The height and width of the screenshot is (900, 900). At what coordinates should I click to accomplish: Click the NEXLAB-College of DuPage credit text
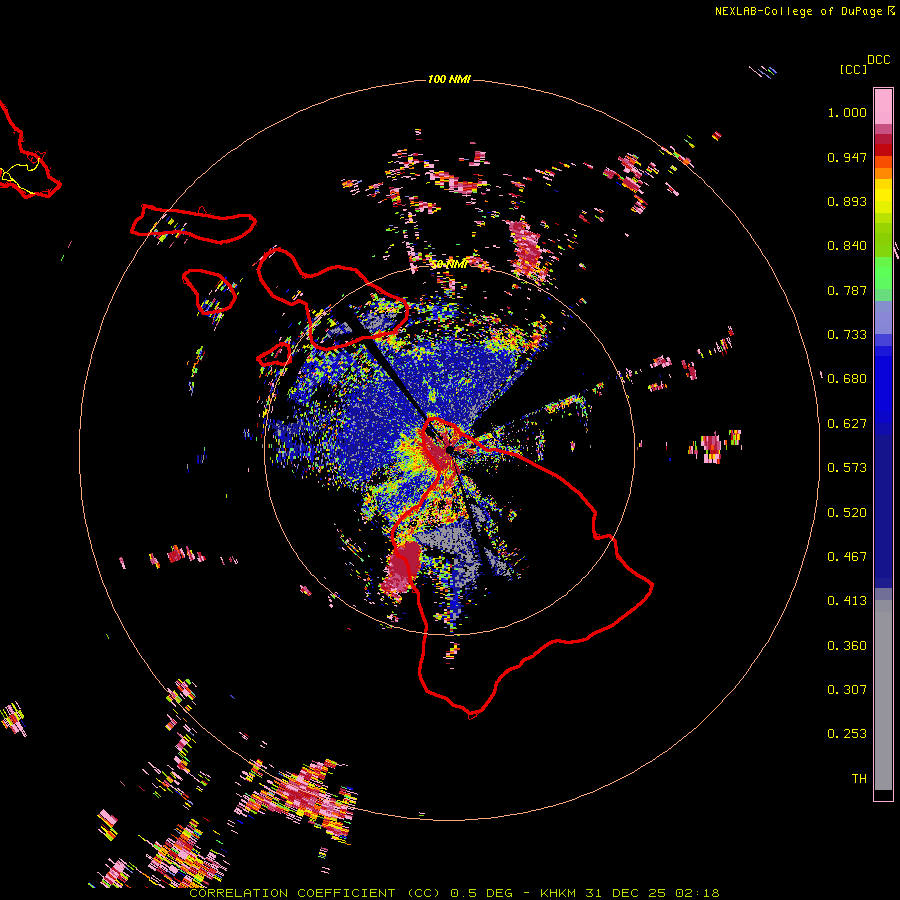[x=798, y=11]
